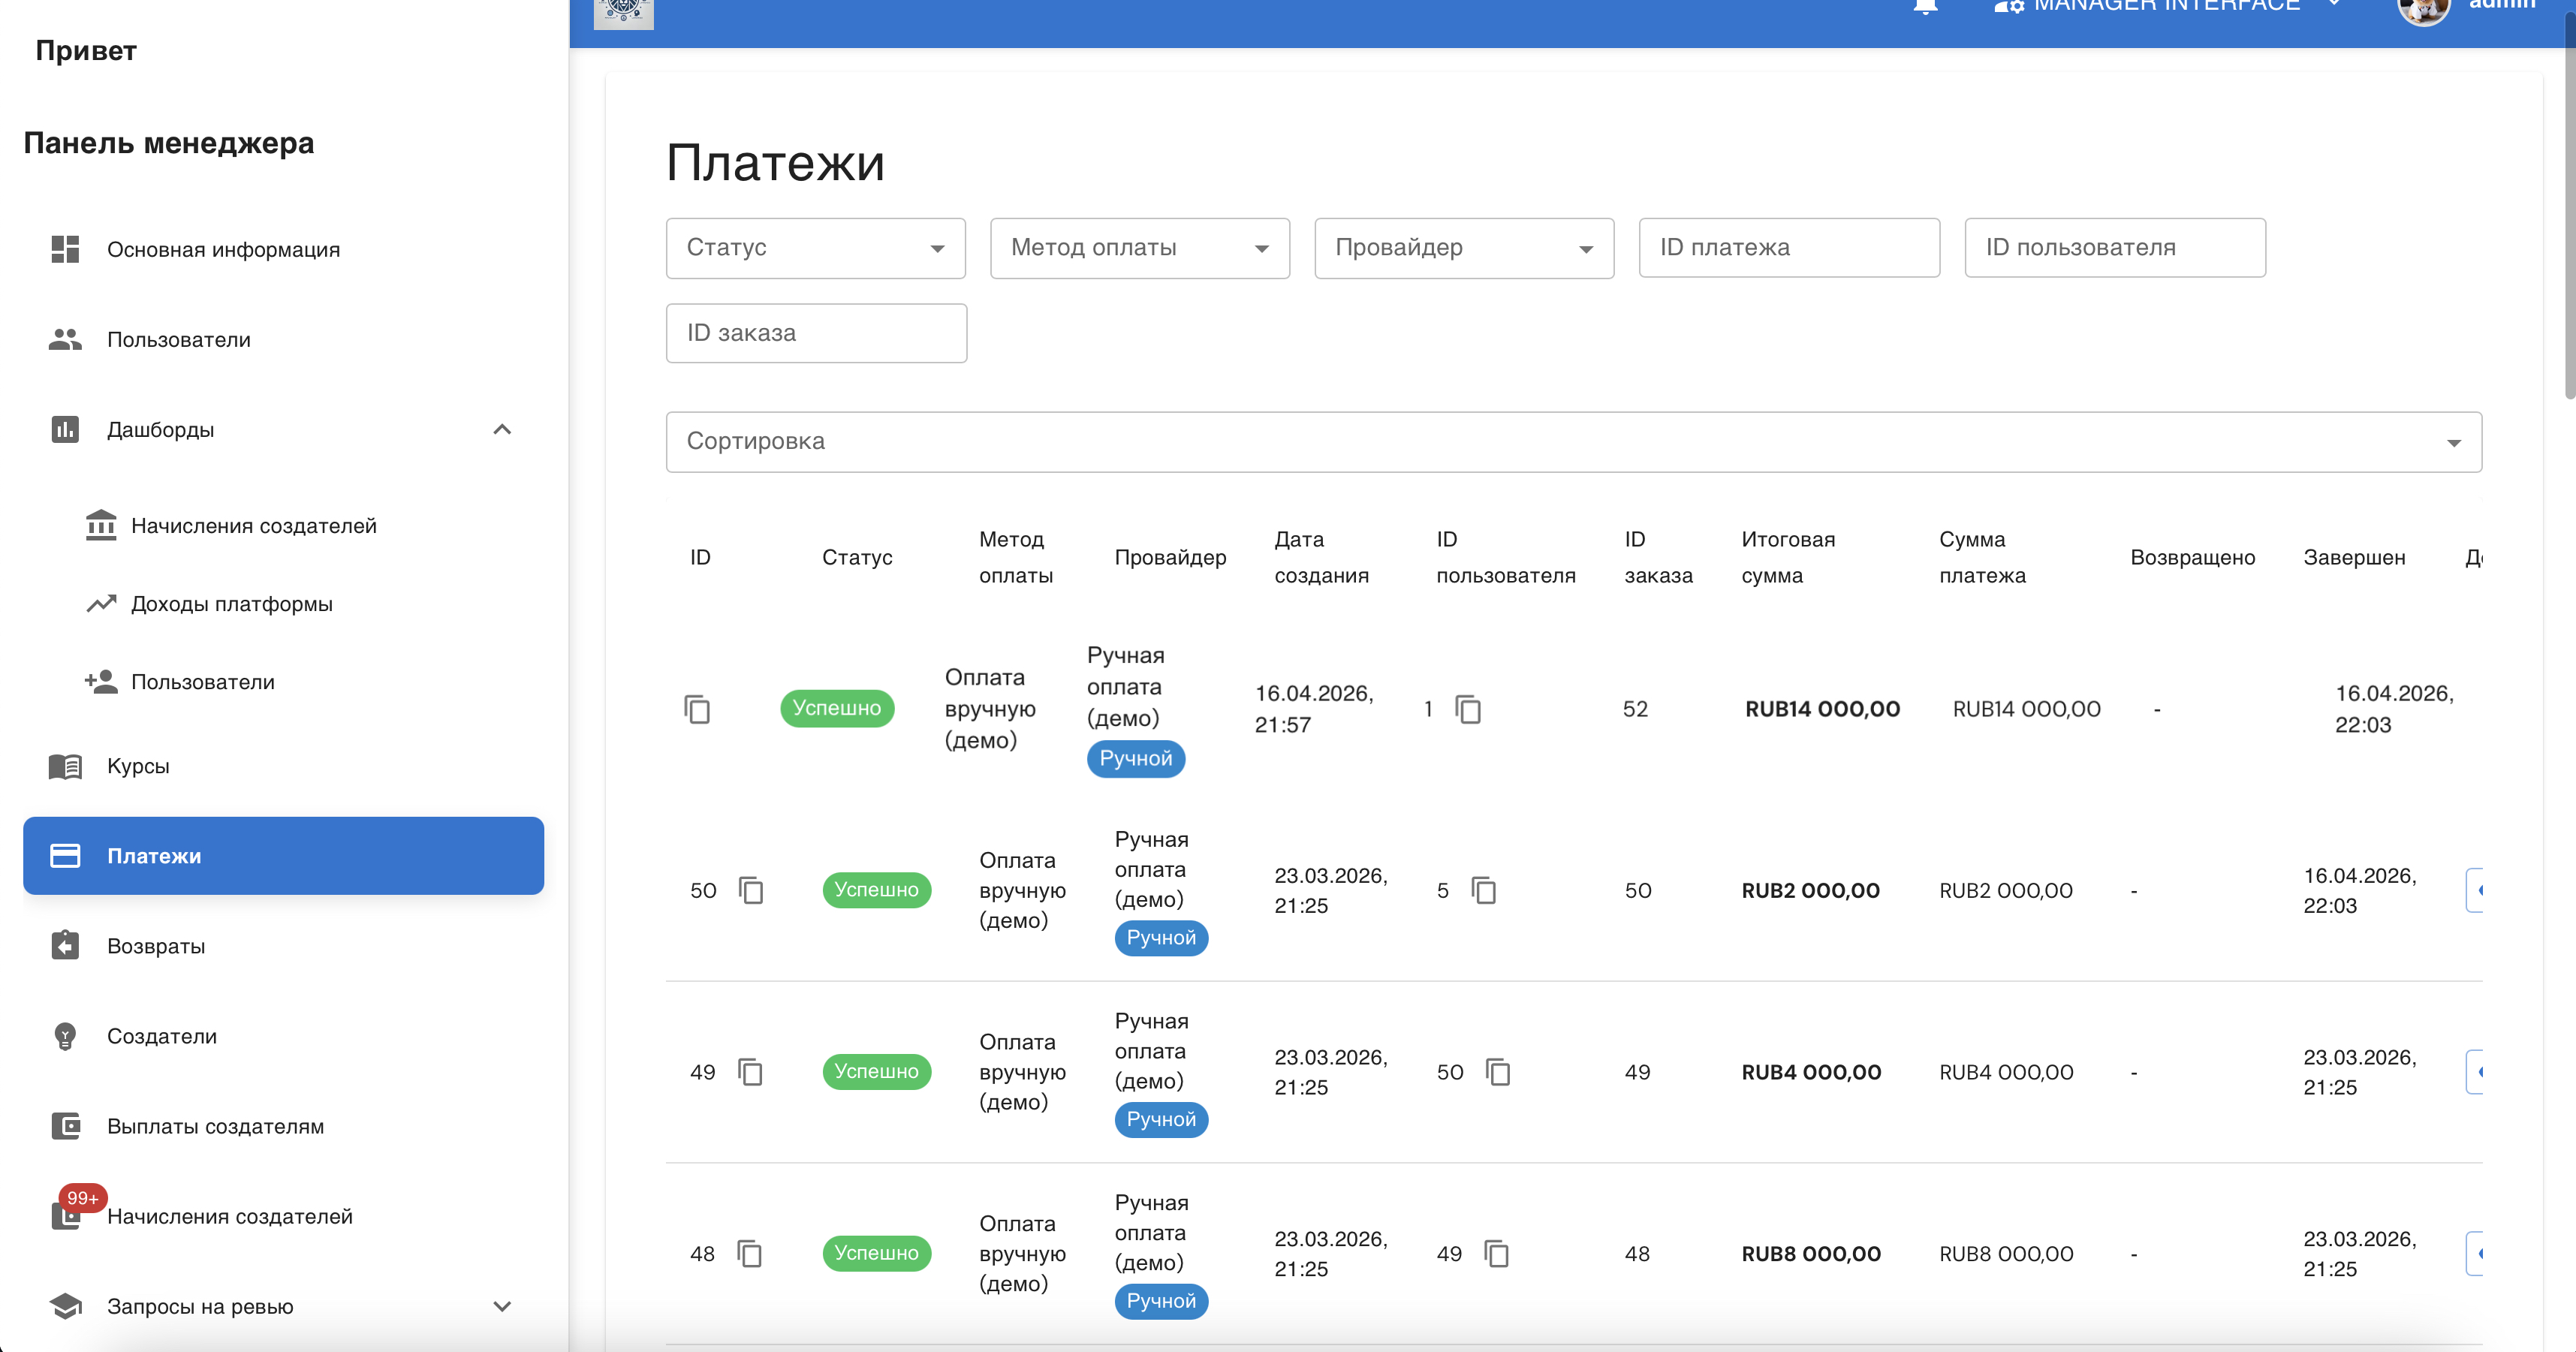
Task: Click the Курсы book icon
Action: point(65,766)
